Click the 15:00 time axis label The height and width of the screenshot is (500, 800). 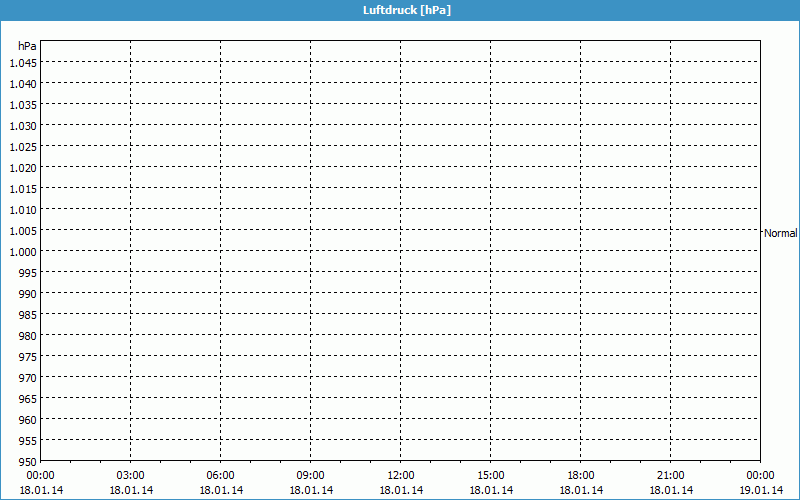tap(491, 475)
